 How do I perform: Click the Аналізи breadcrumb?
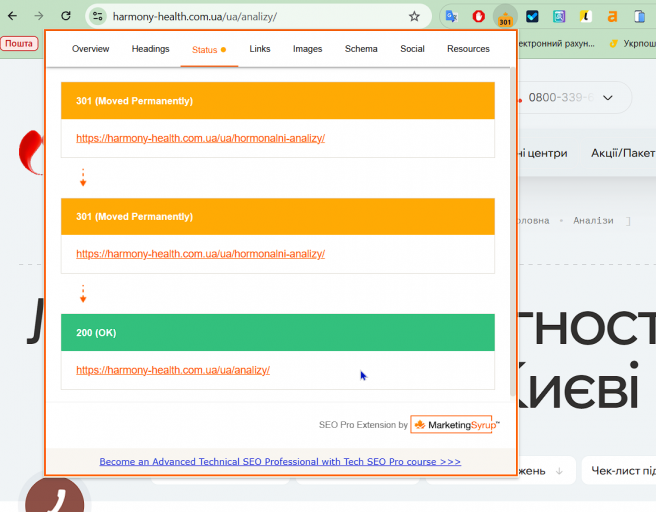pos(593,220)
